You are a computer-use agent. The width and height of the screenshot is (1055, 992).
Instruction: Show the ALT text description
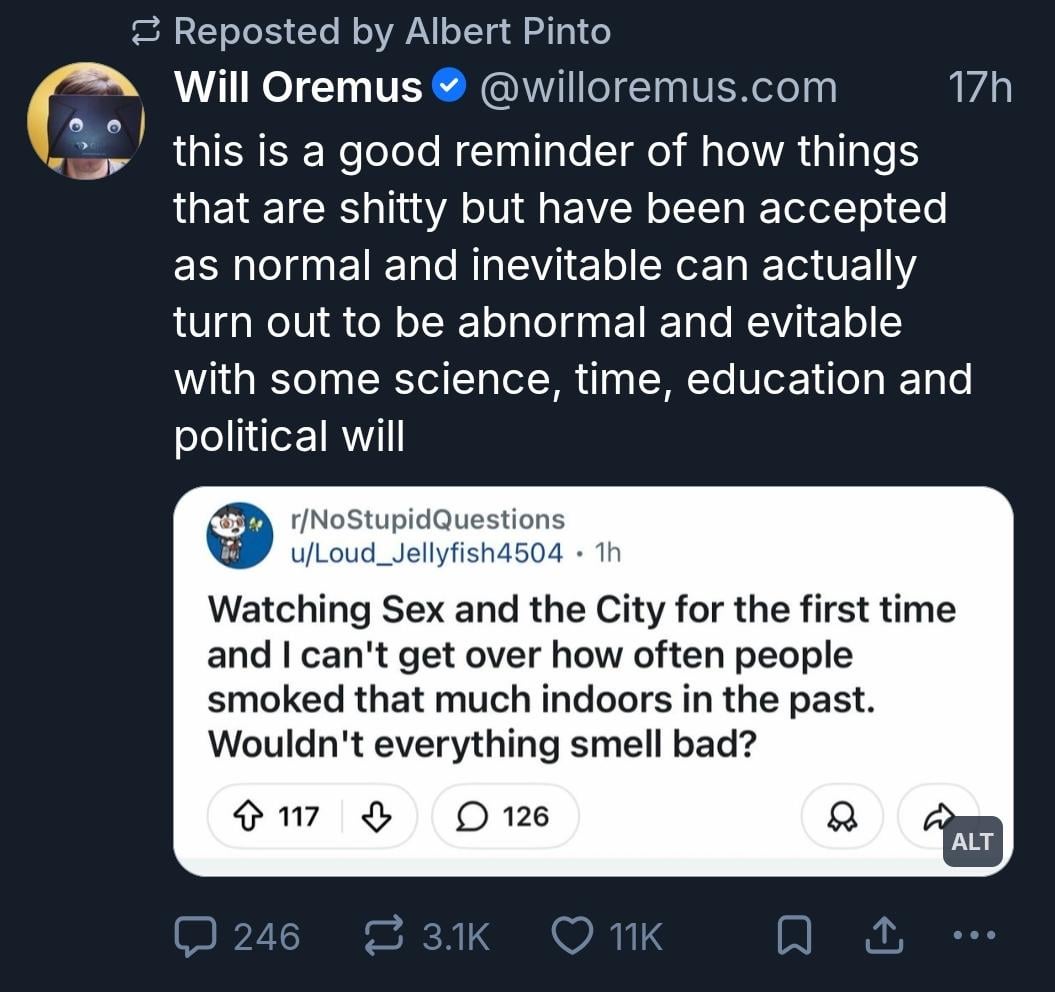(x=972, y=841)
